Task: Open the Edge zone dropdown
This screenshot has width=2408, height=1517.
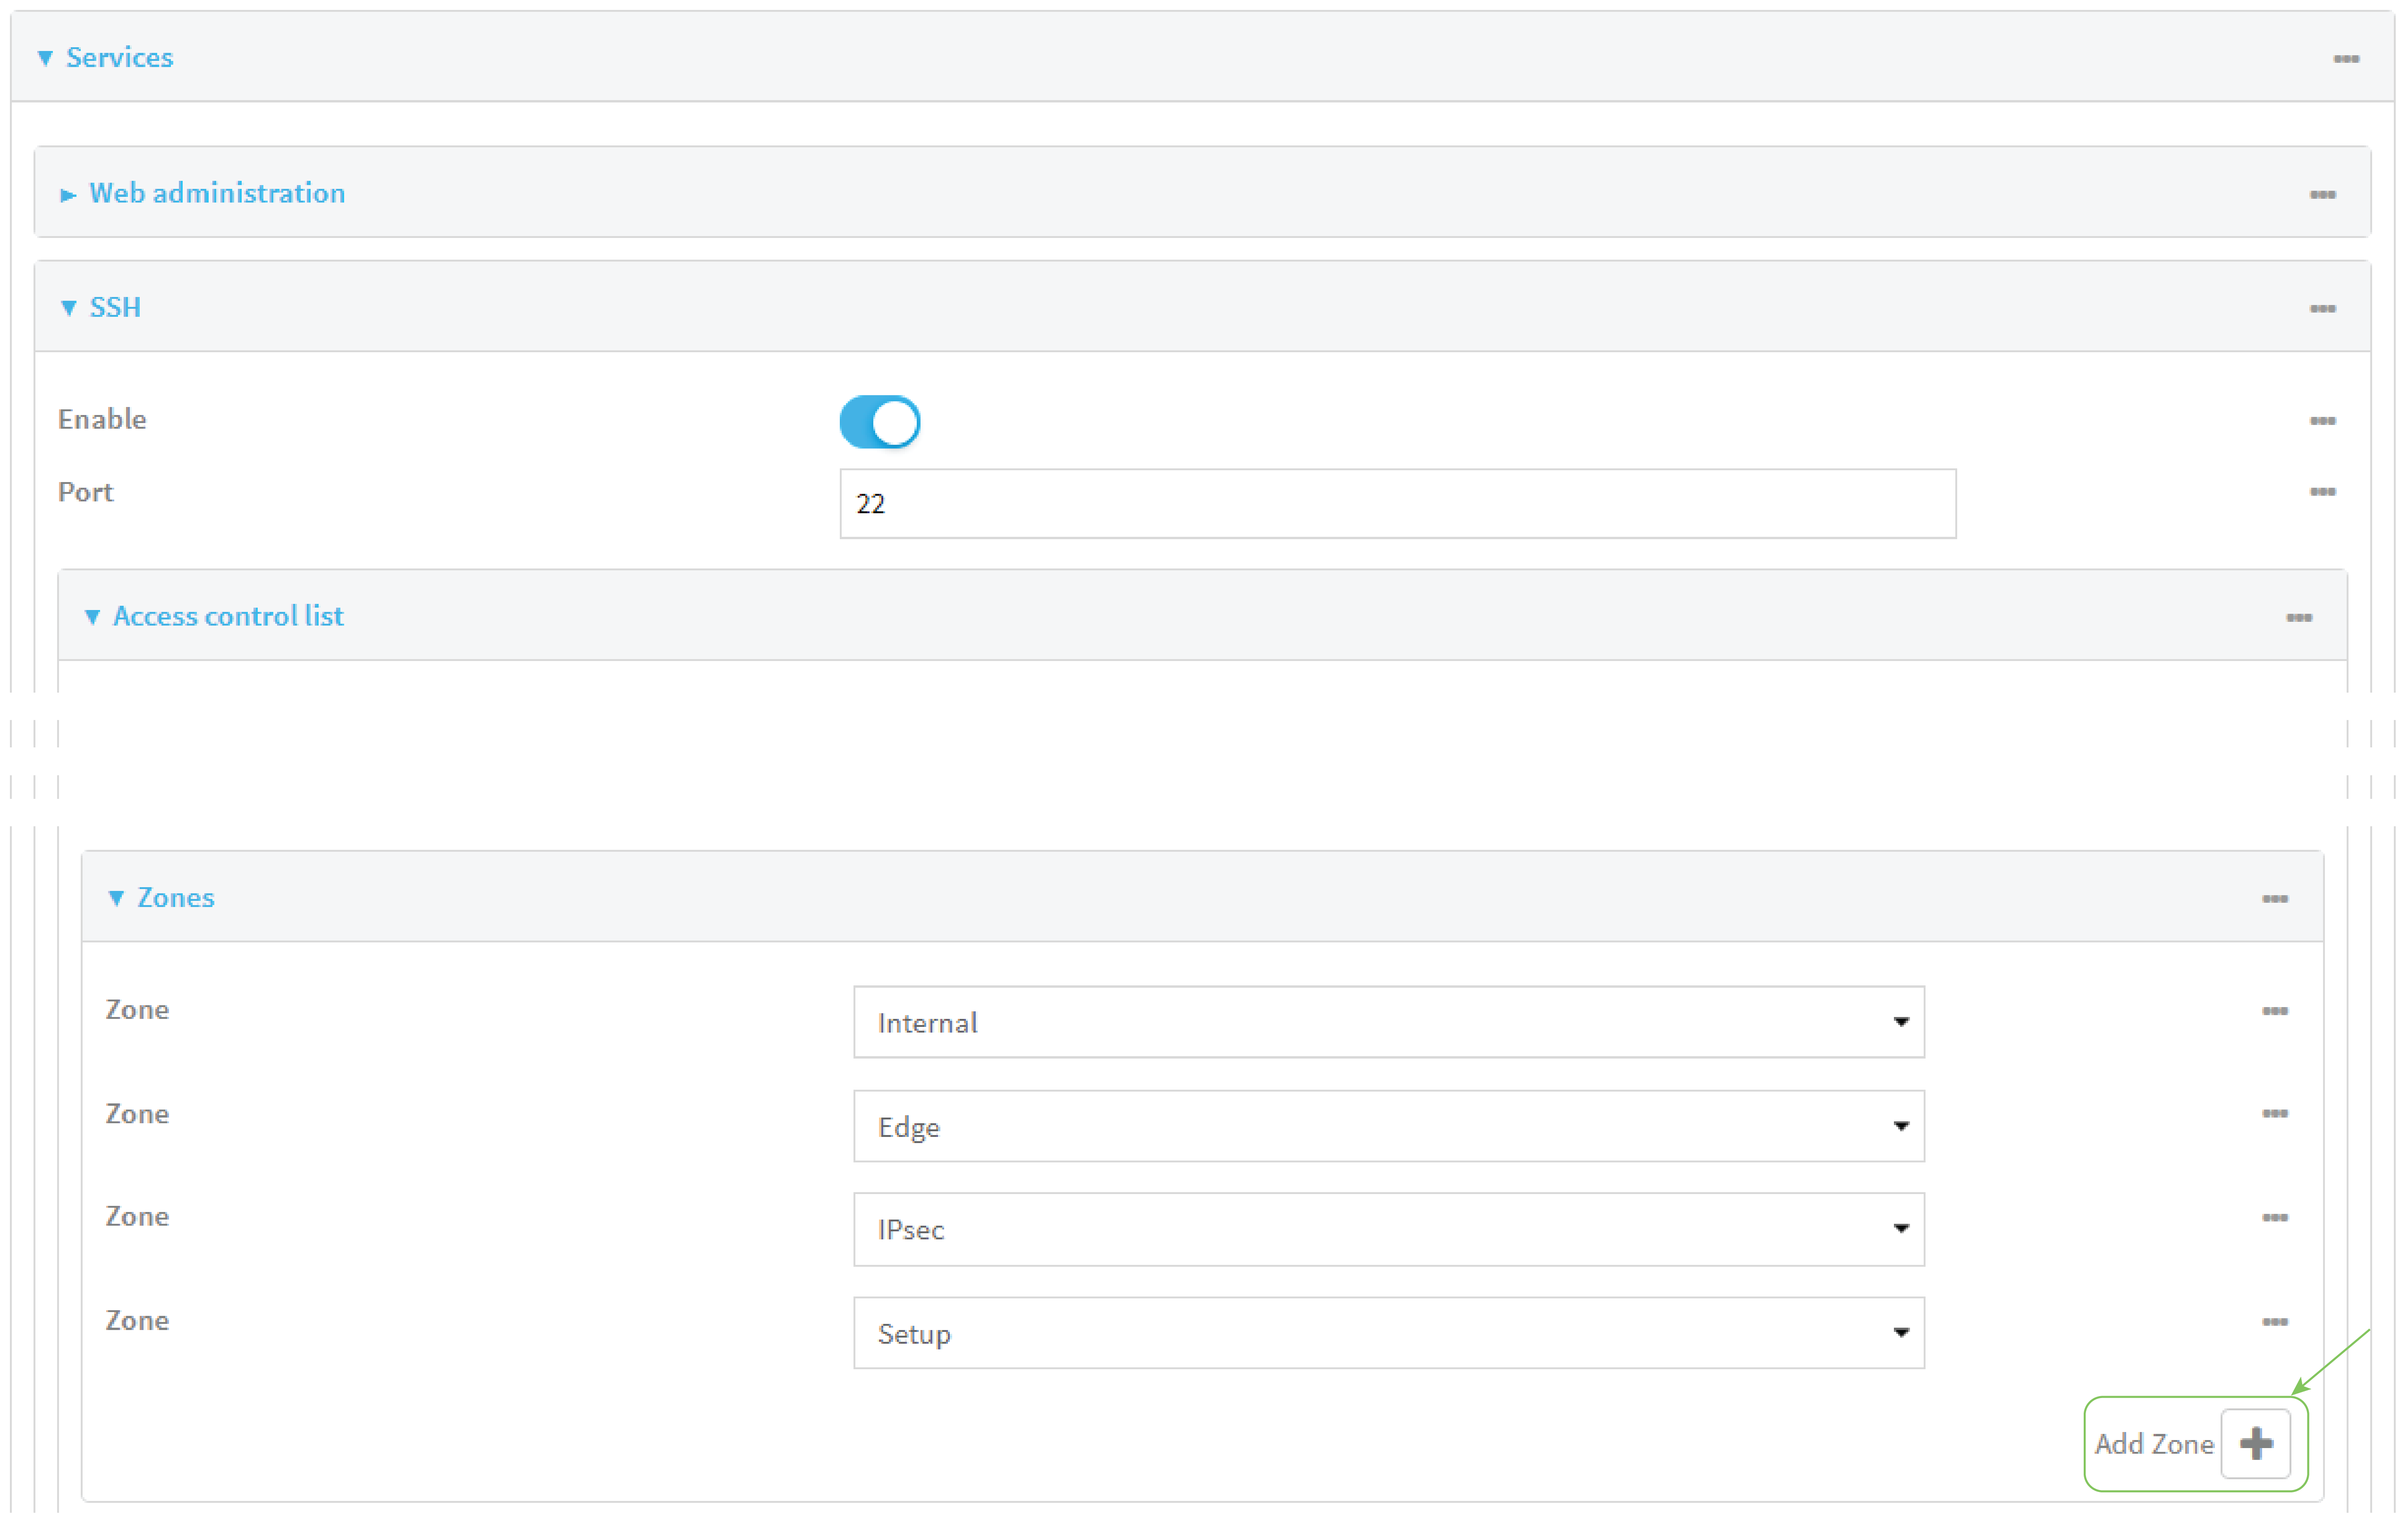Action: pos(1388,1126)
